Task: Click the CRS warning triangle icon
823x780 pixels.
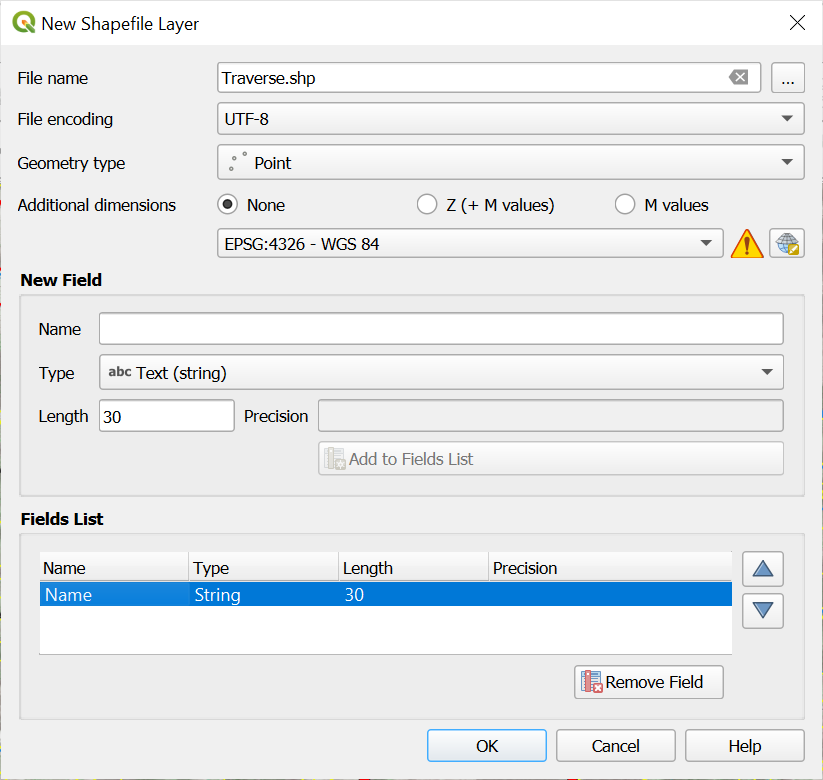Action: (x=746, y=243)
